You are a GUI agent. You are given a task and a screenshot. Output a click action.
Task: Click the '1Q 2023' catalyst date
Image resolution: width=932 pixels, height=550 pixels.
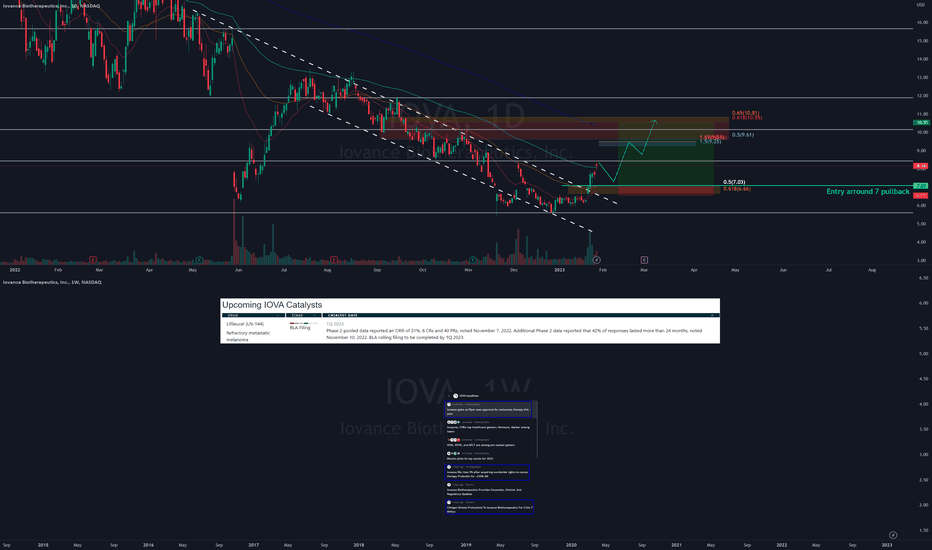point(335,324)
